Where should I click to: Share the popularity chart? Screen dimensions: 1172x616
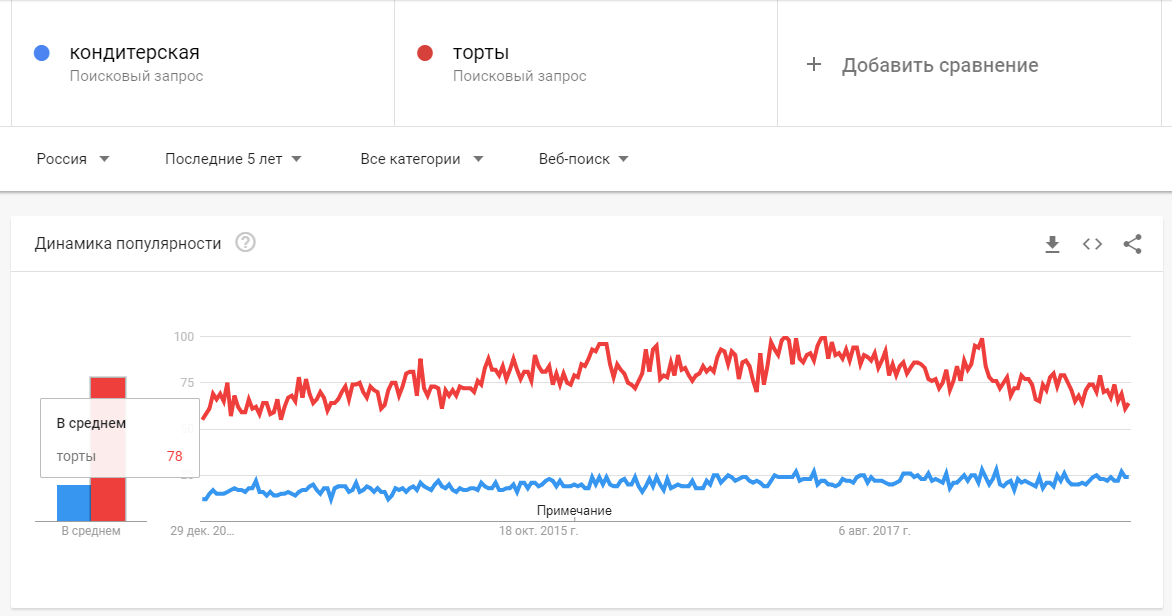(1132, 244)
